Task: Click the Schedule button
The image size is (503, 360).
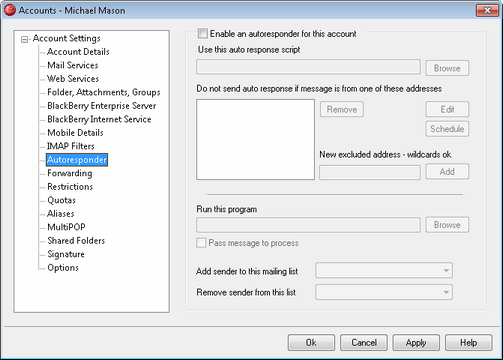Action: tap(447, 129)
